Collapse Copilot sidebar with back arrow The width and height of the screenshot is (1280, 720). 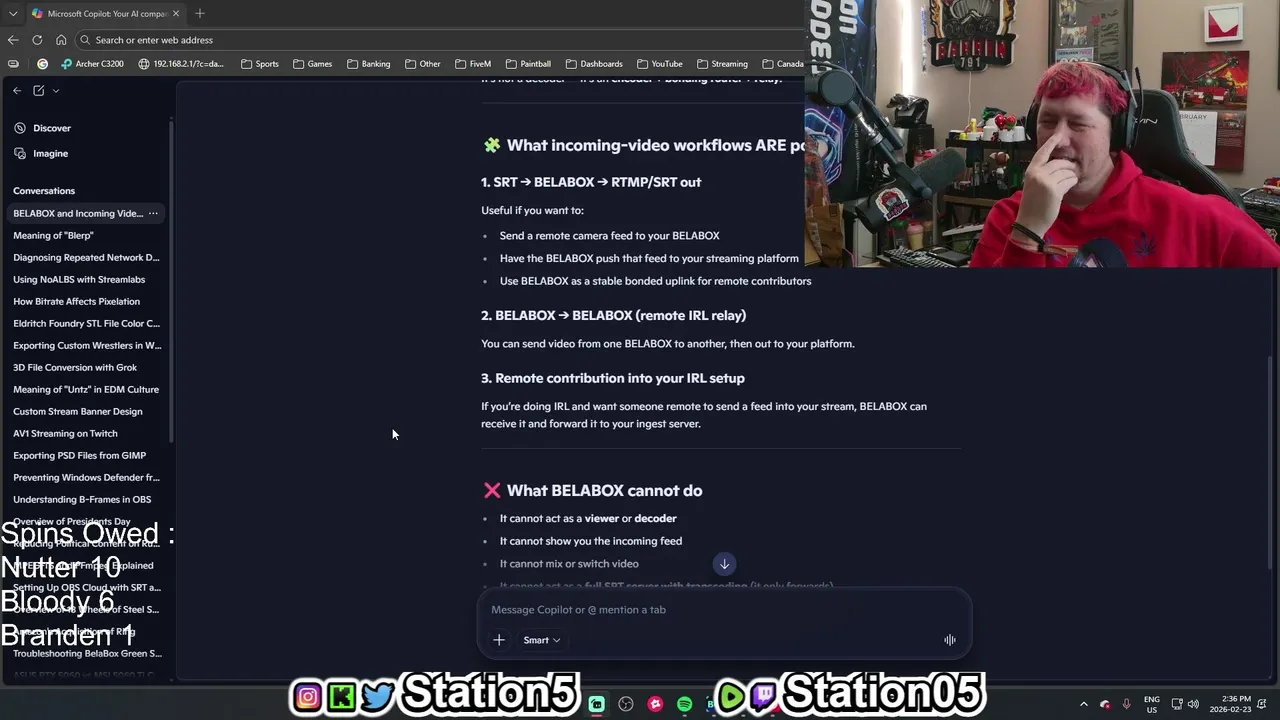17,90
